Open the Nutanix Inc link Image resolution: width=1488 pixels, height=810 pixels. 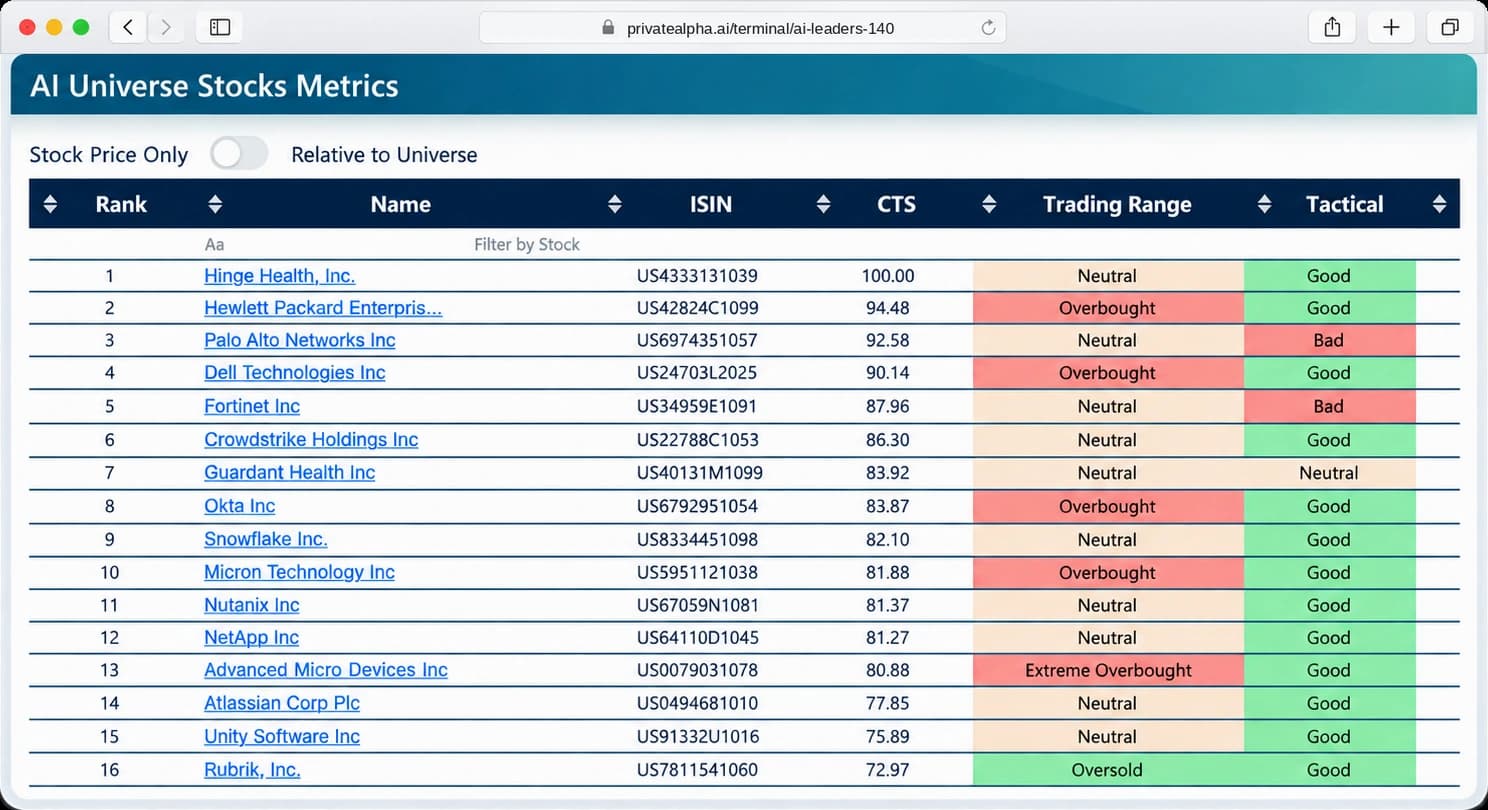tap(252, 605)
